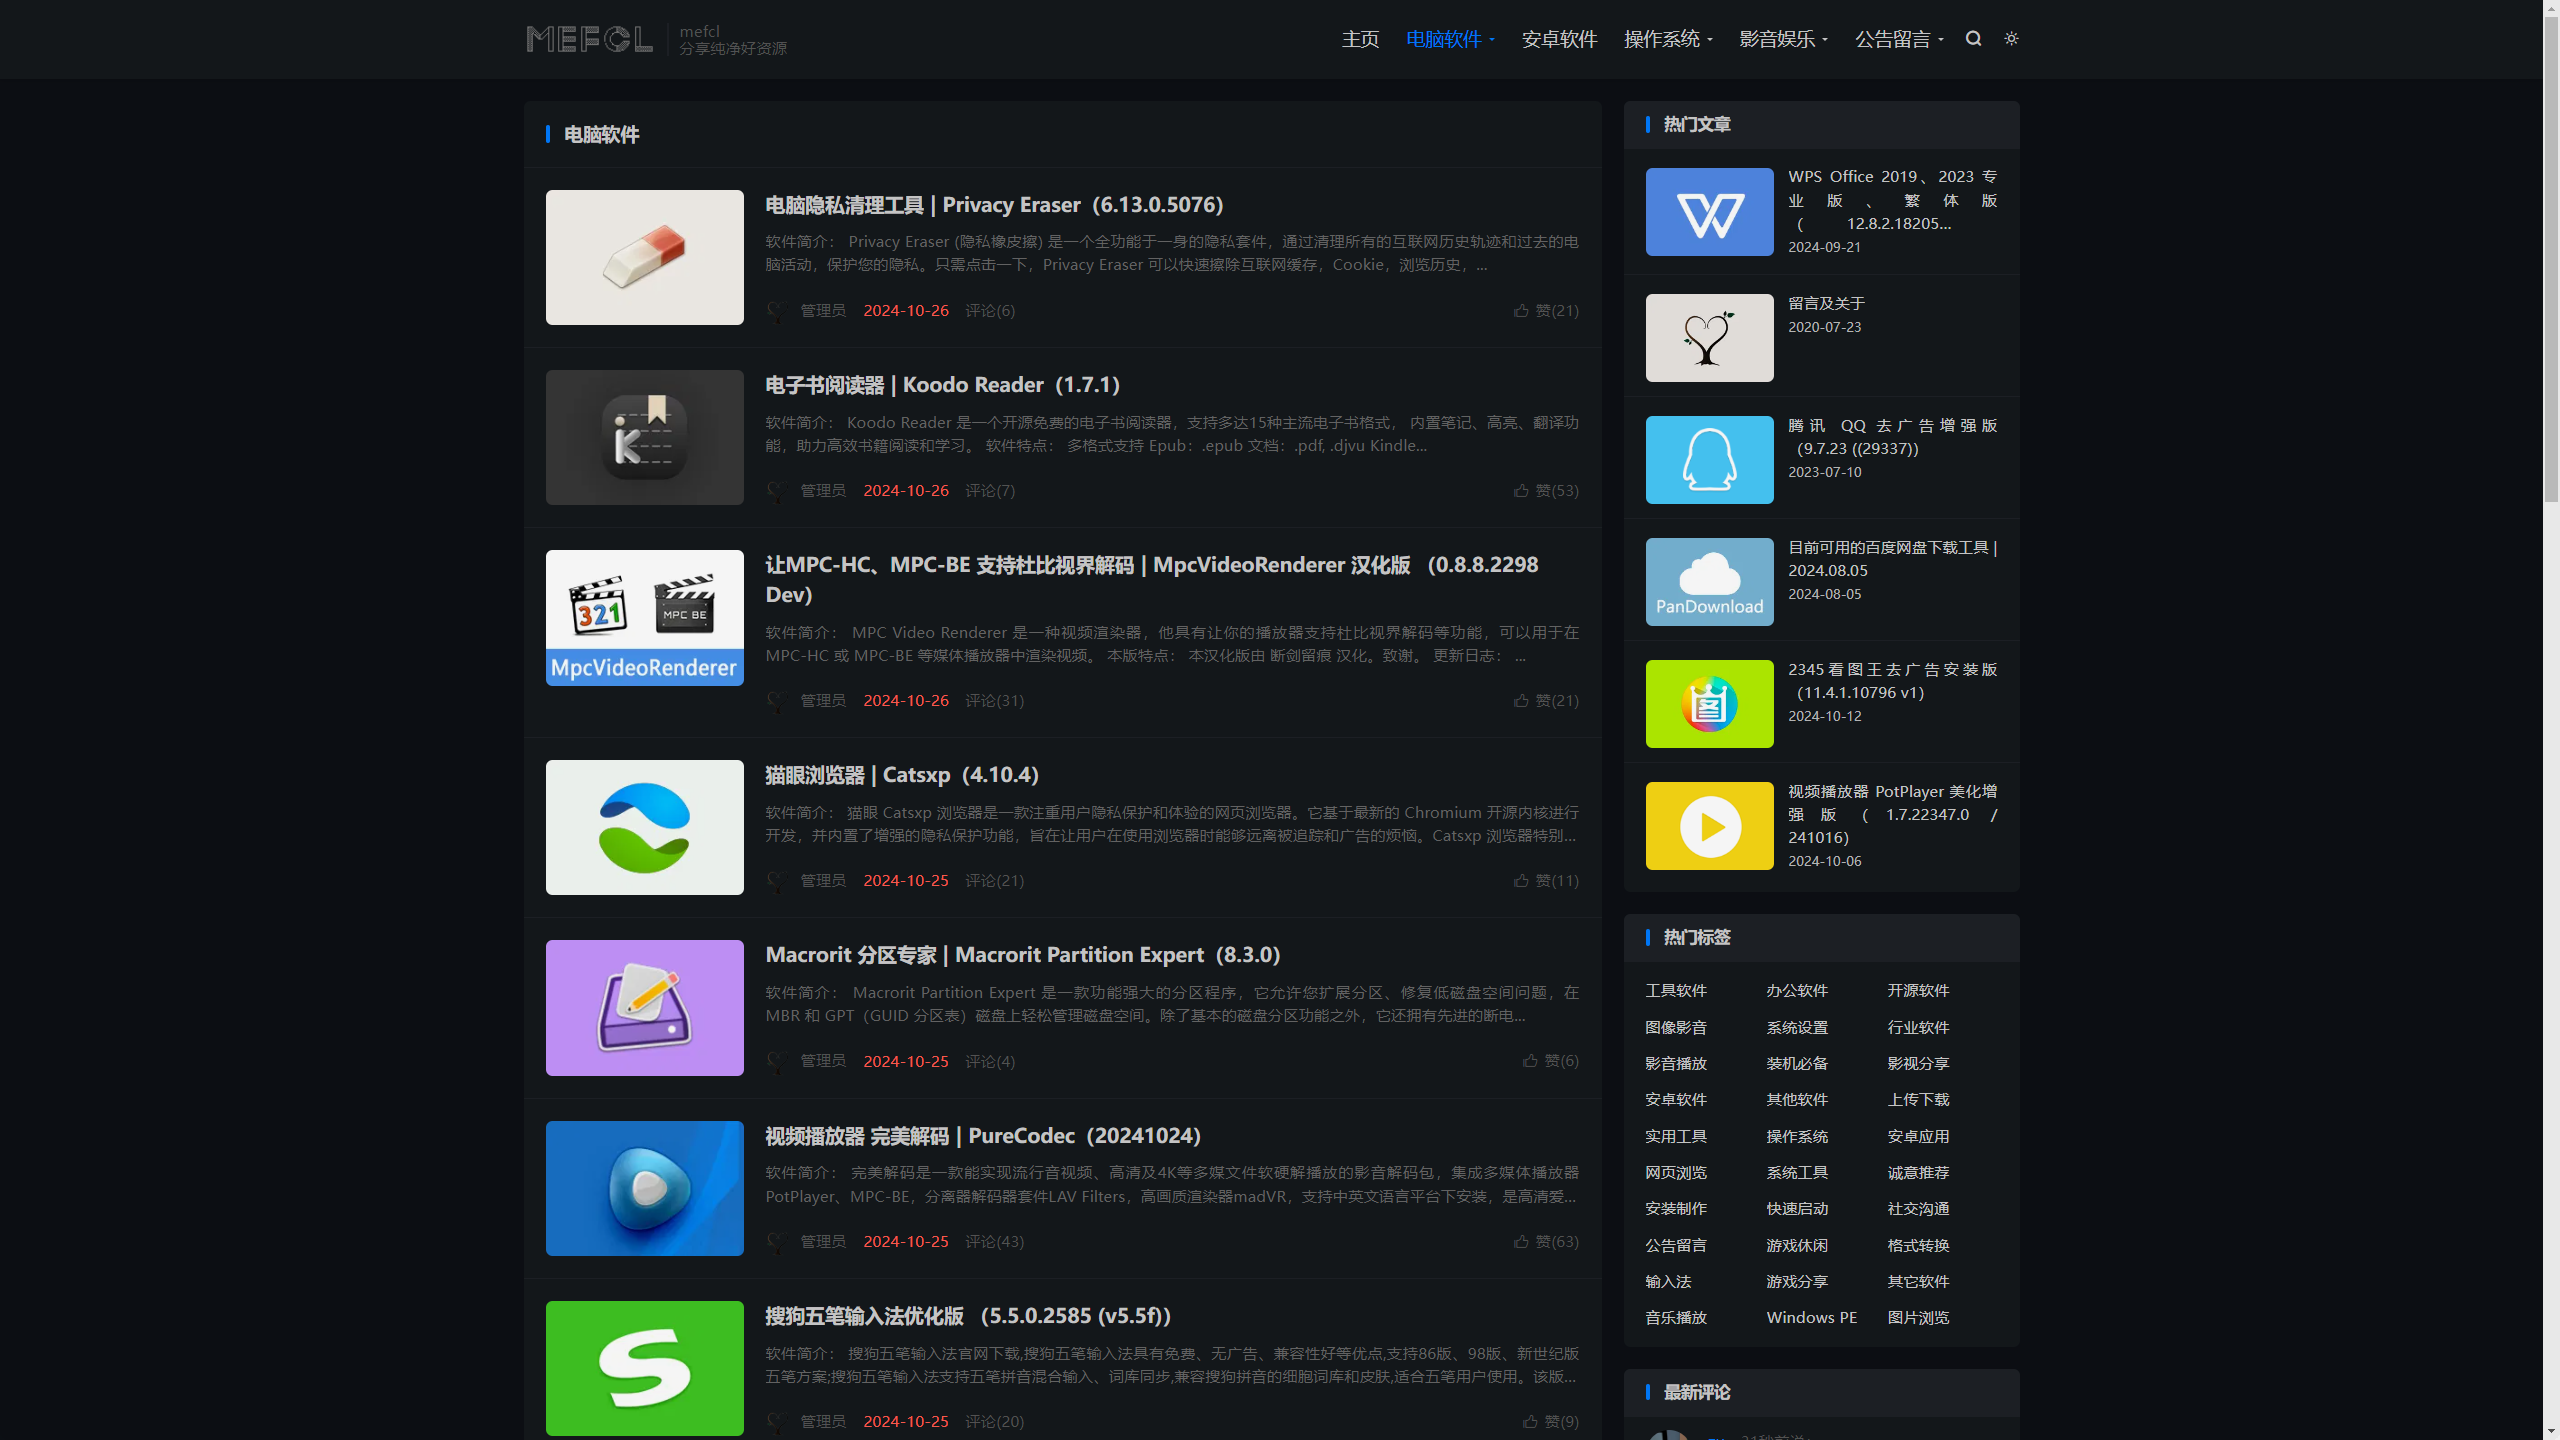Open WPS Office thumbnail in 热门文章
The width and height of the screenshot is (2560, 1440).
tap(1709, 212)
